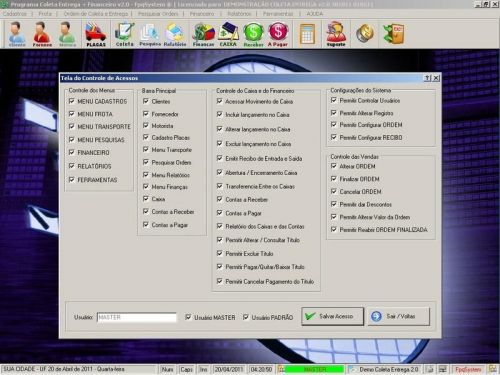Open the Pesquisar Ordens menu
Viewport: 500px width, 375px height.
[x=158, y=14]
